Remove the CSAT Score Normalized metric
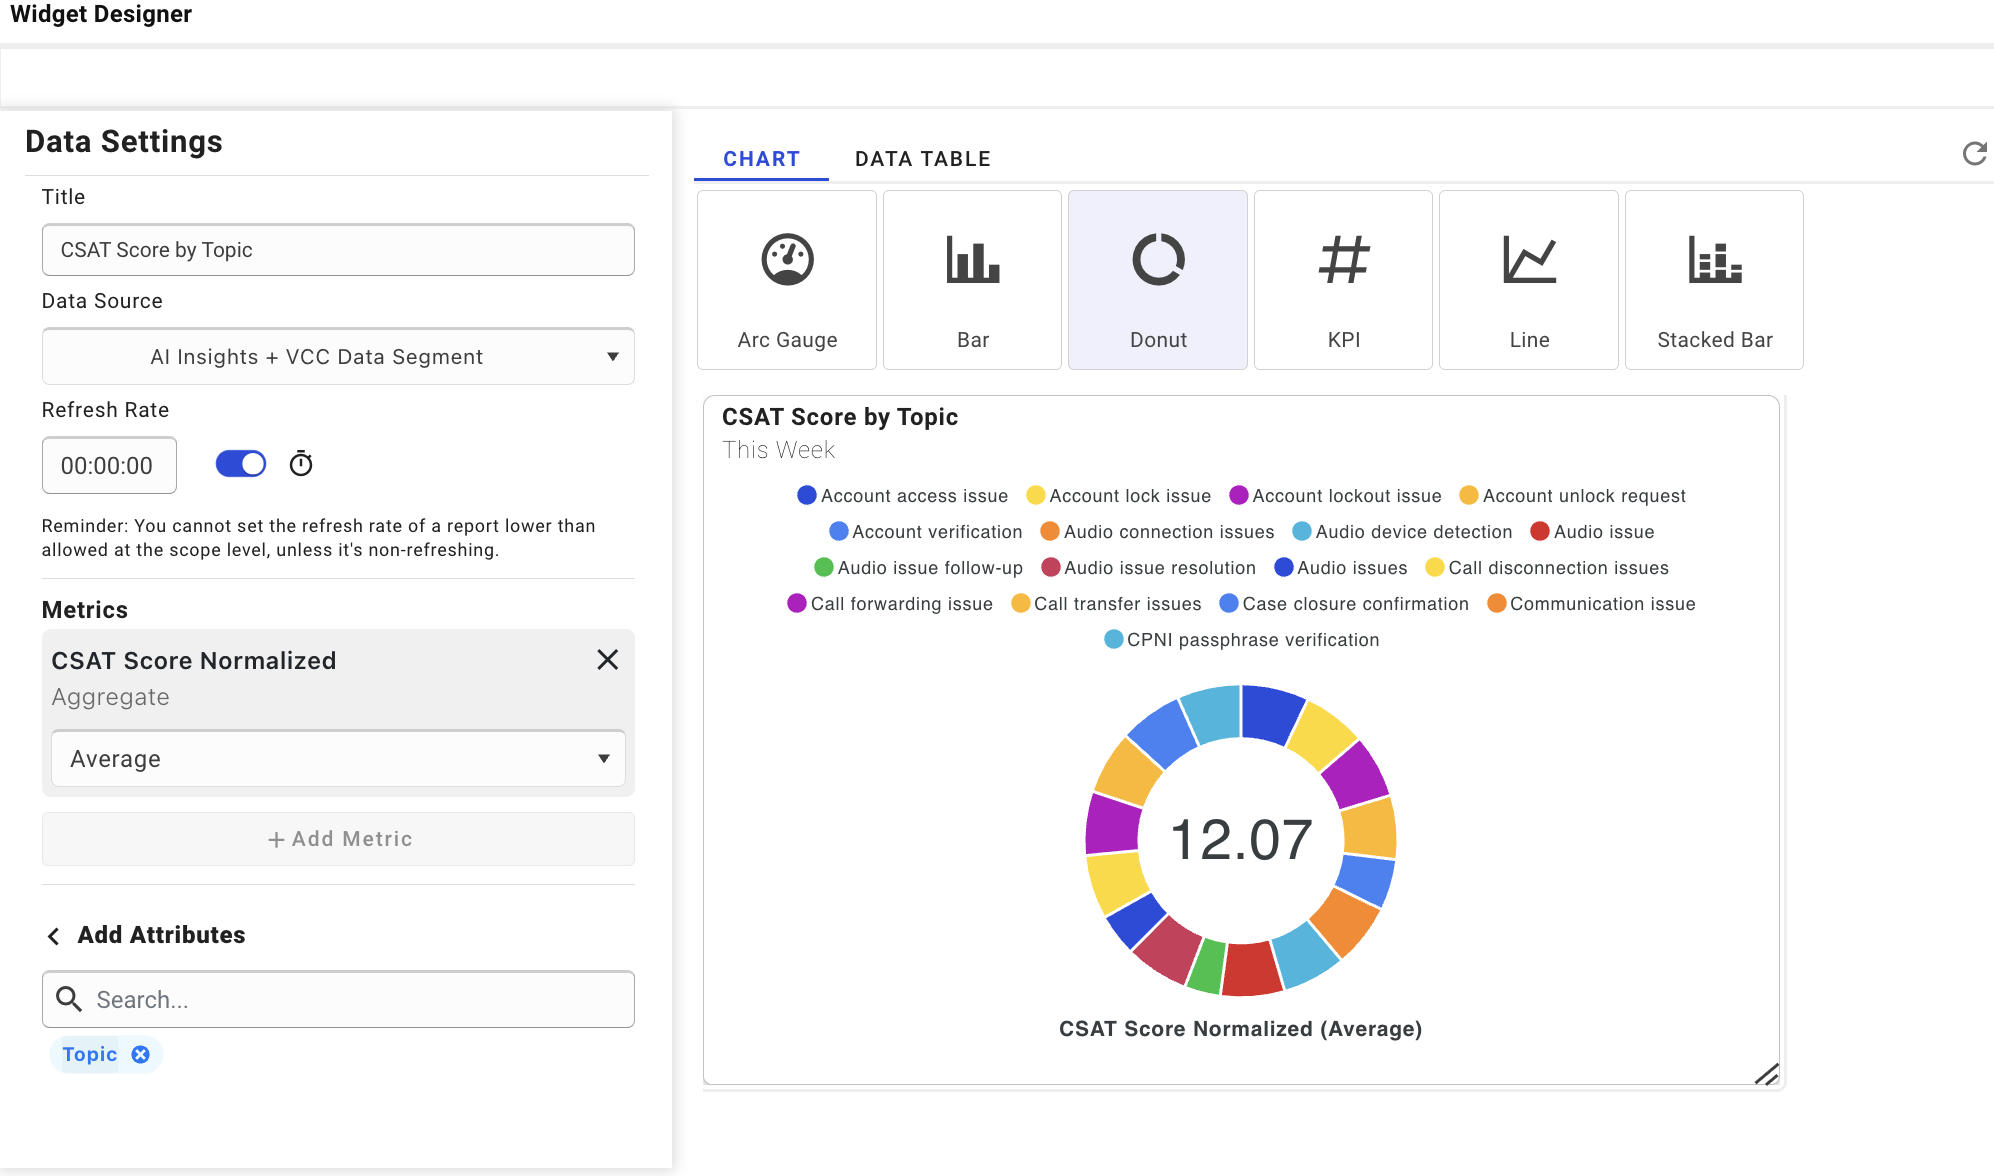The image size is (1994, 1176). 607,660
